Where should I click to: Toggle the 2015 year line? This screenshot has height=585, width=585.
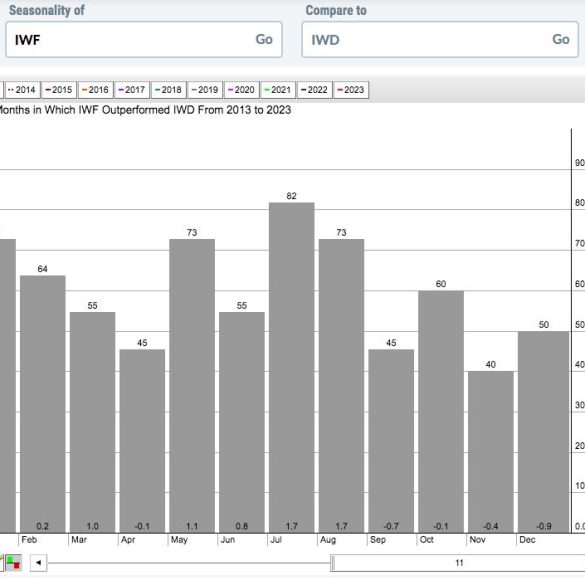(59, 90)
